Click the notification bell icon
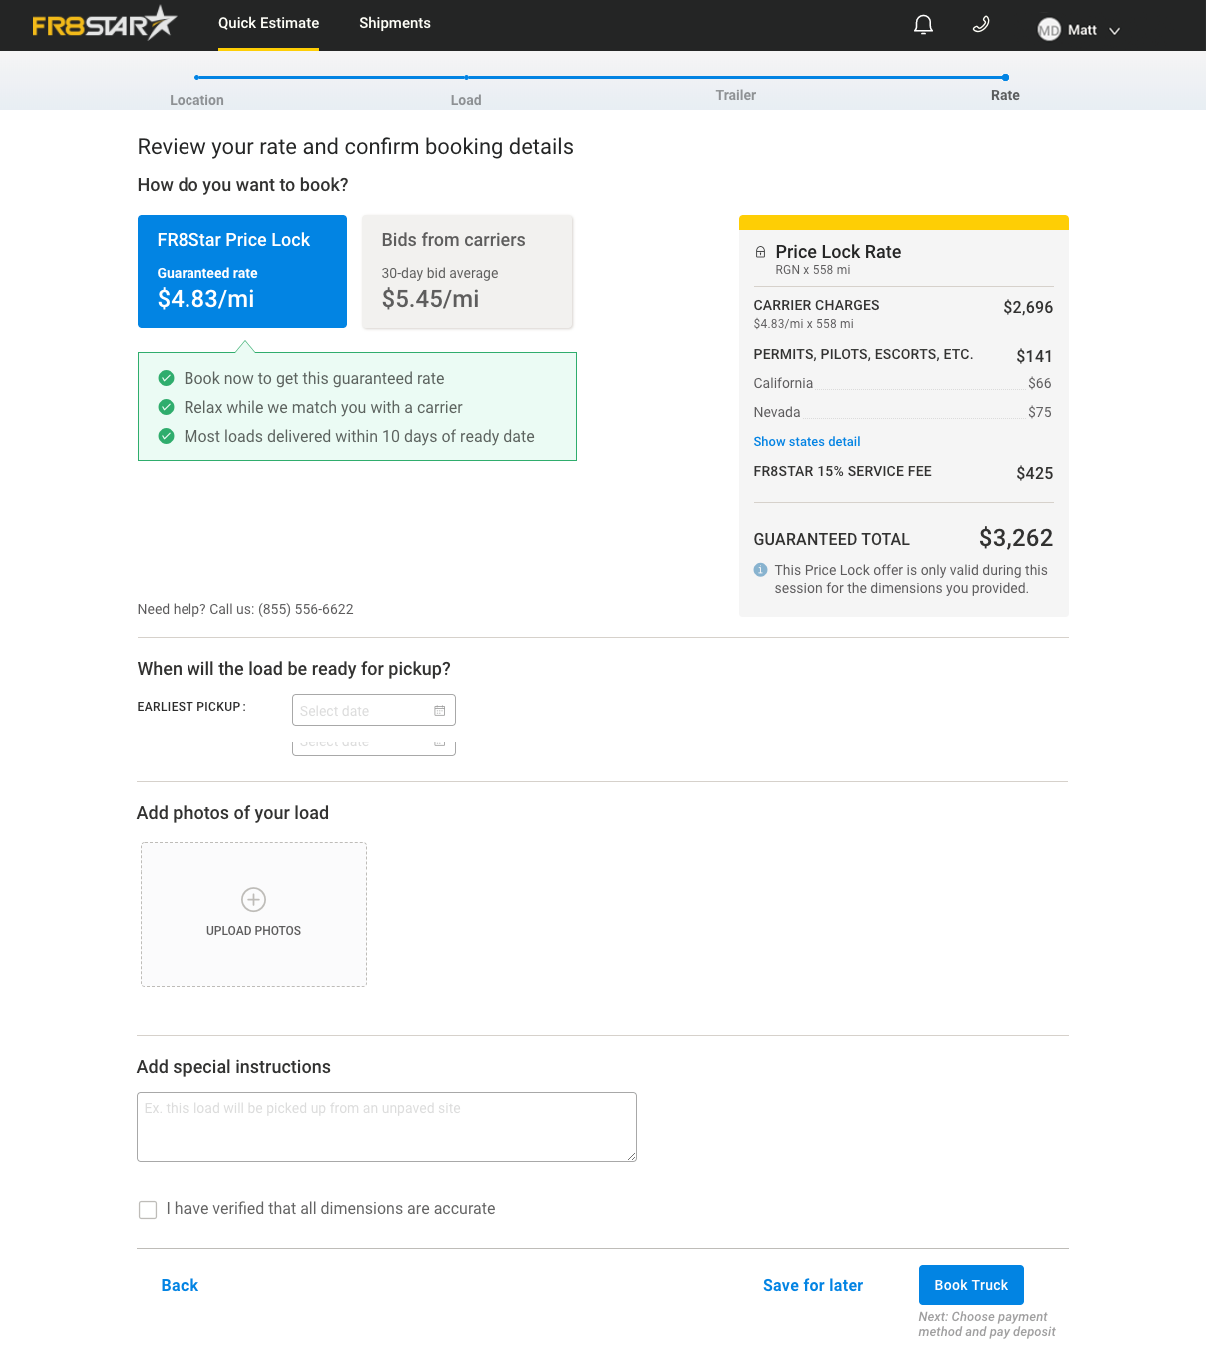Viewport: 1206px width, 1359px height. point(922,24)
